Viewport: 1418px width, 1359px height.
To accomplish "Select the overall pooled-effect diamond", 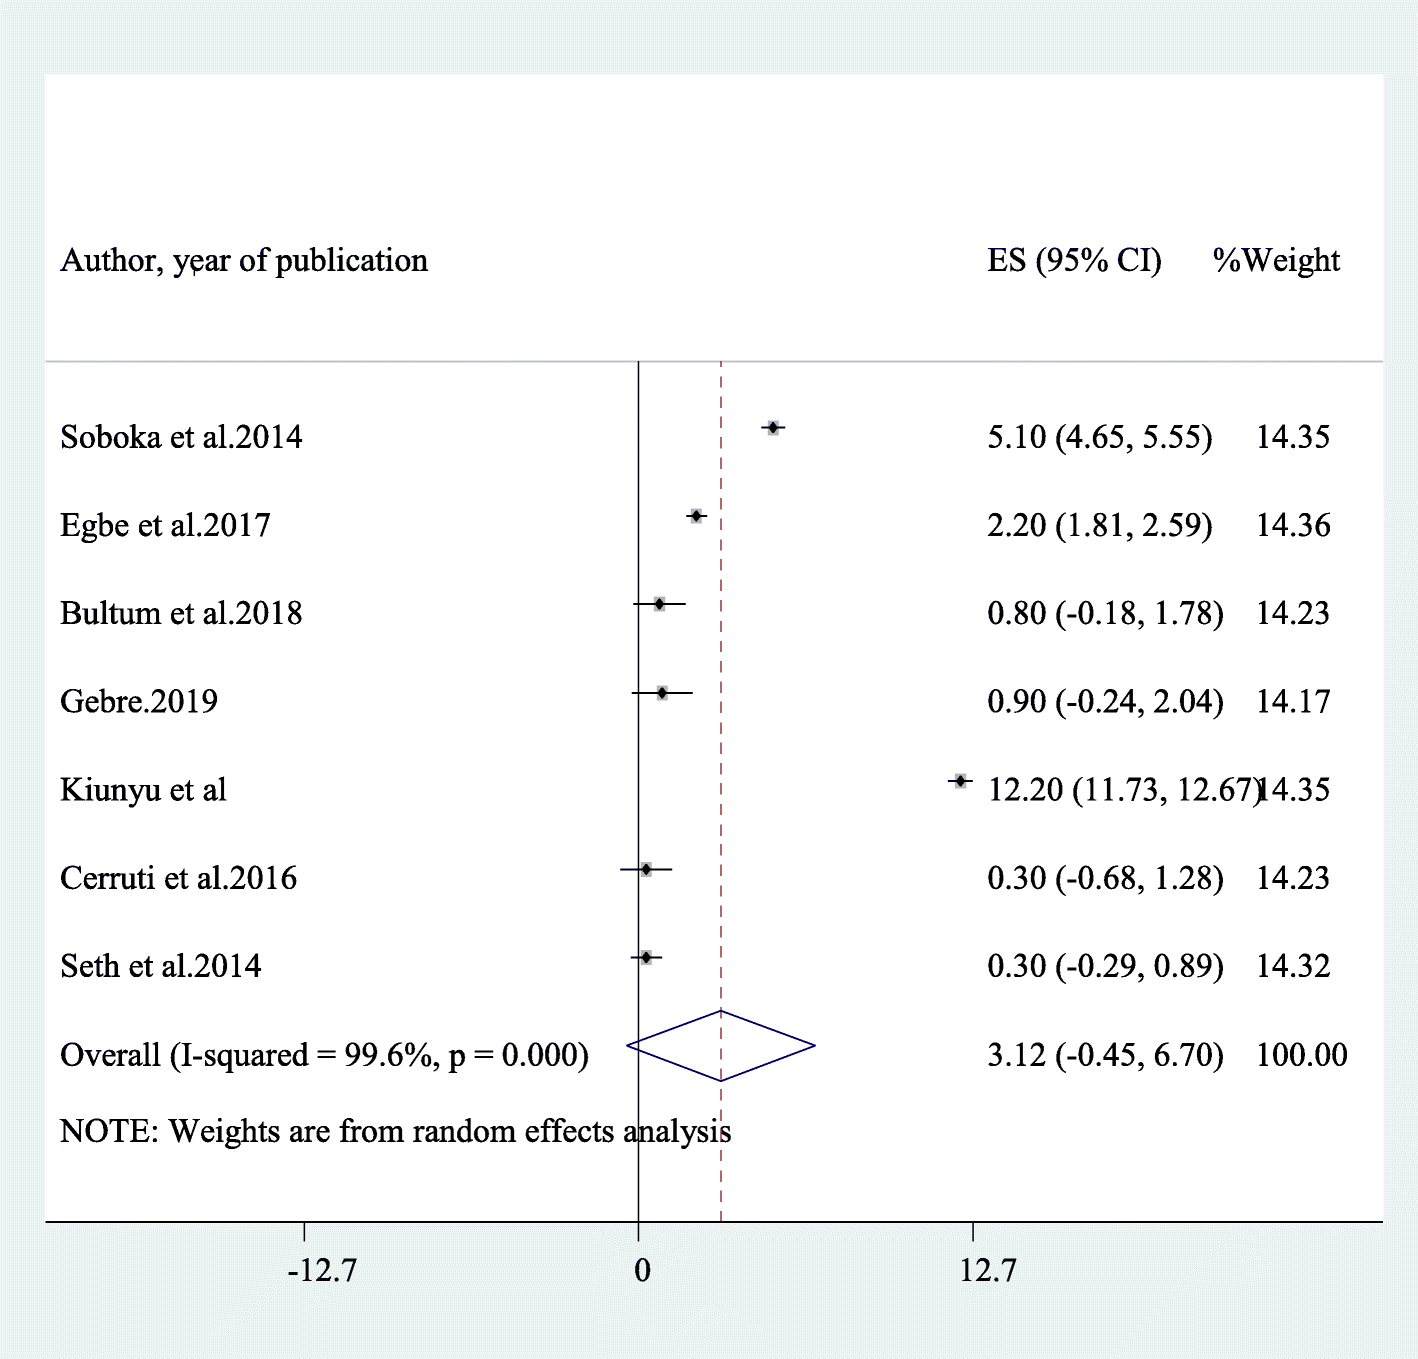I will pyautogui.click(x=721, y=1046).
